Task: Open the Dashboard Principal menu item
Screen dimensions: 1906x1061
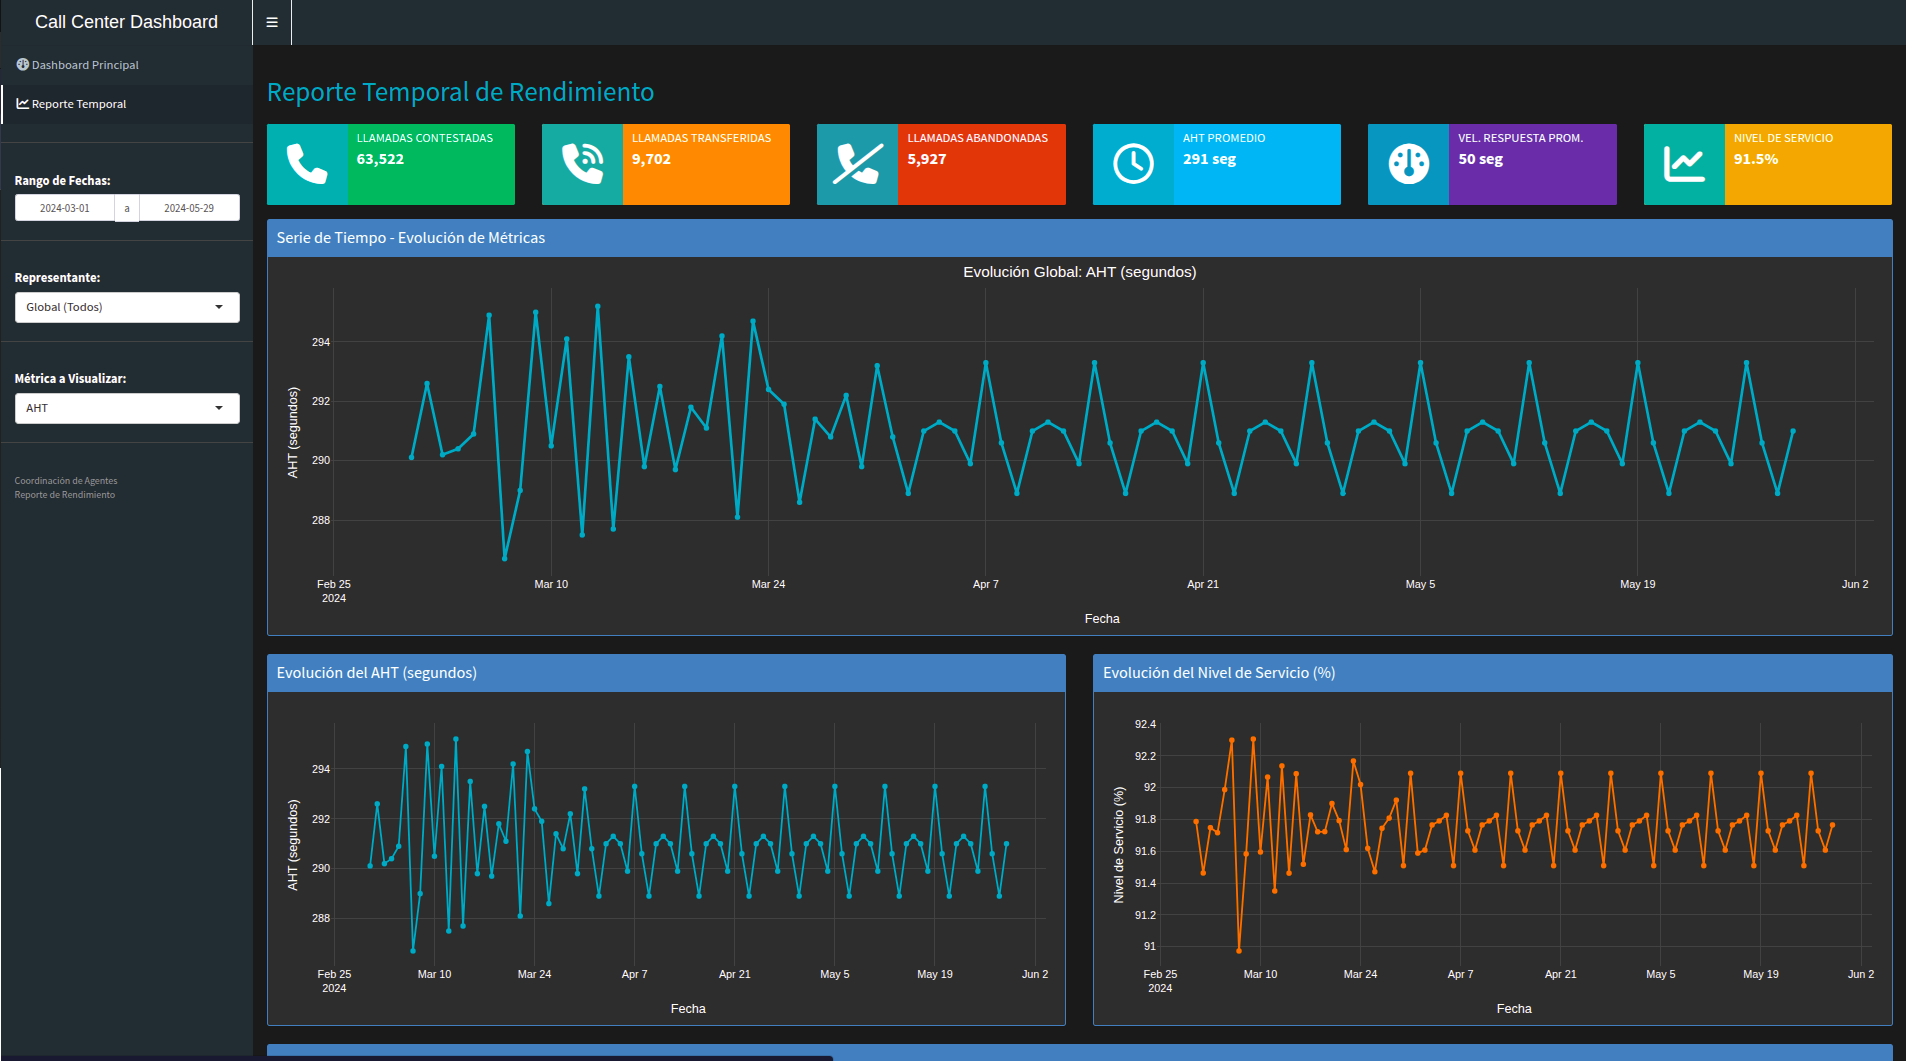Action: click(x=85, y=65)
